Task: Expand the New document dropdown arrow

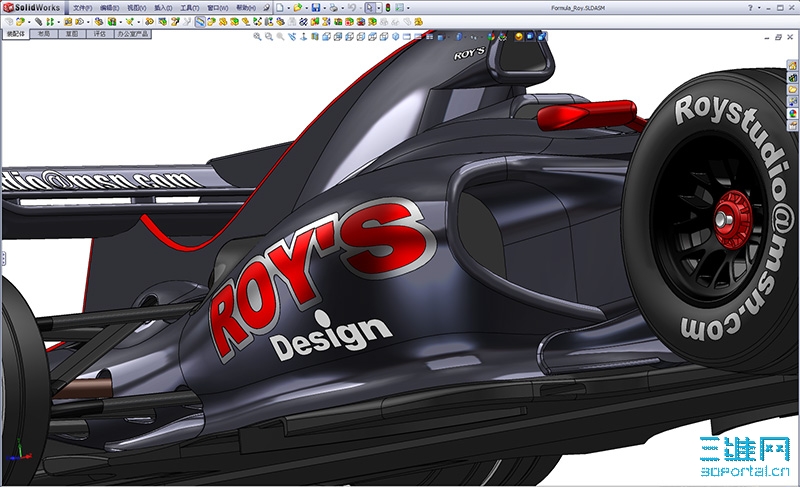Action: (289, 8)
